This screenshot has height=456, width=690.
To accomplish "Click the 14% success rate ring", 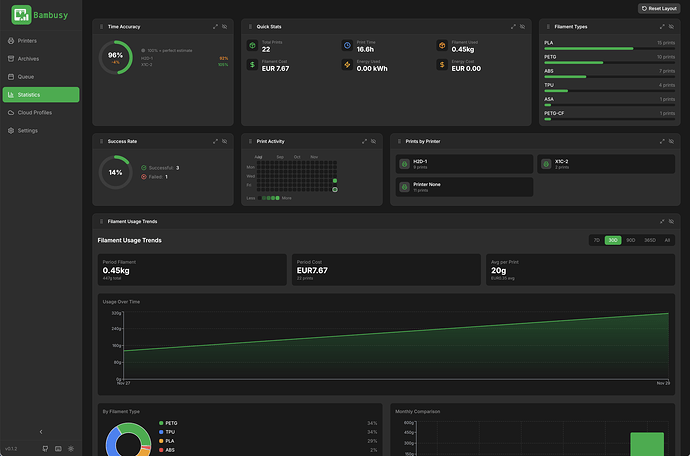I will click(x=116, y=172).
